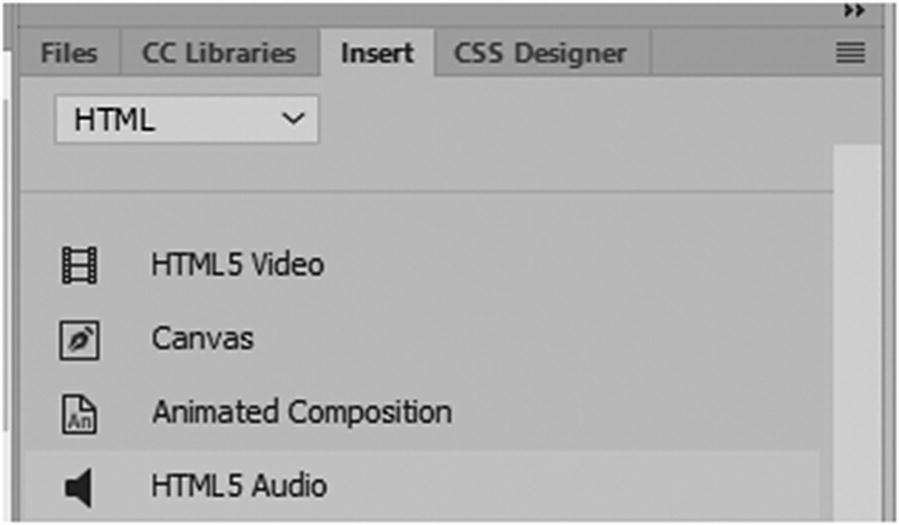Screen dimensions: 899x525
Task: Open the CC Libraries tab
Action: click(219, 53)
